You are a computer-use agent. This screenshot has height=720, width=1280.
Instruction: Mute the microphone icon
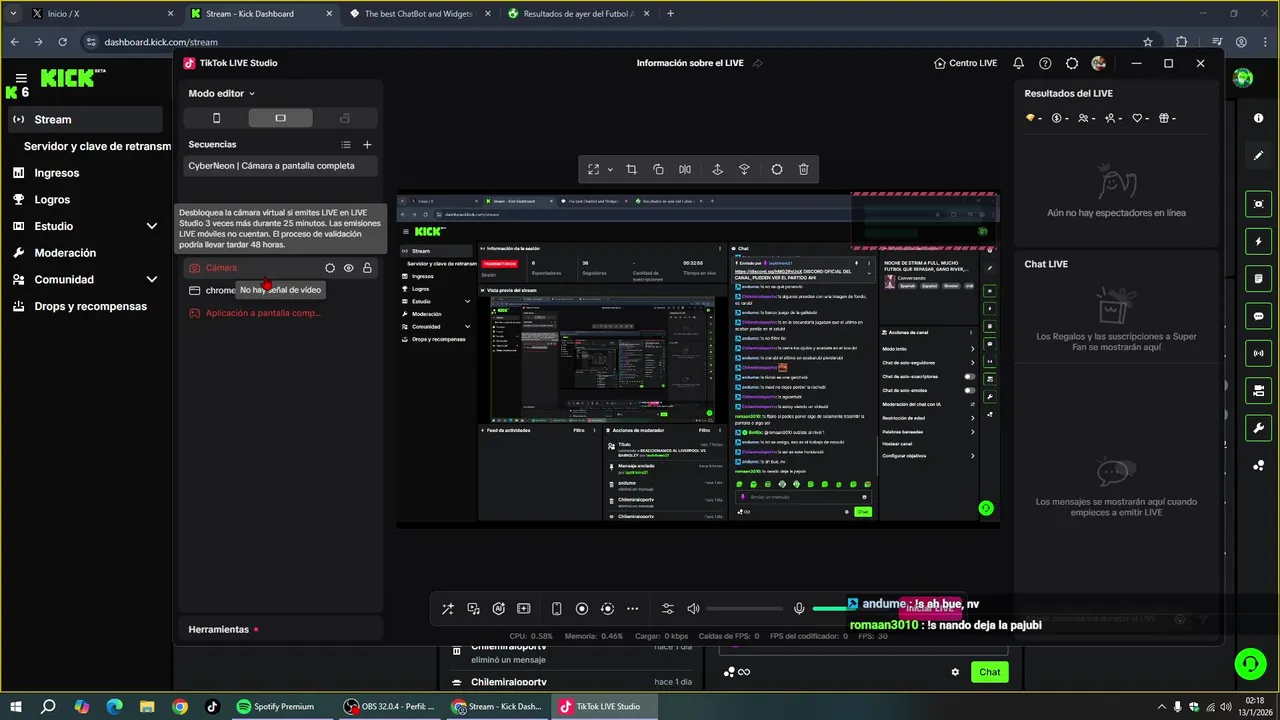click(799, 609)
